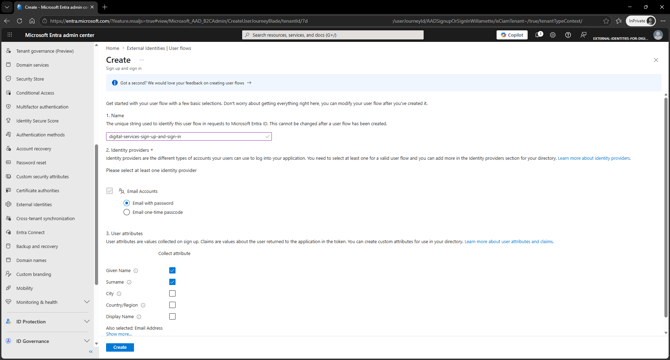Open the feedback icon in top bar
This screenshot has width=670, height=360.
[583, 35]
